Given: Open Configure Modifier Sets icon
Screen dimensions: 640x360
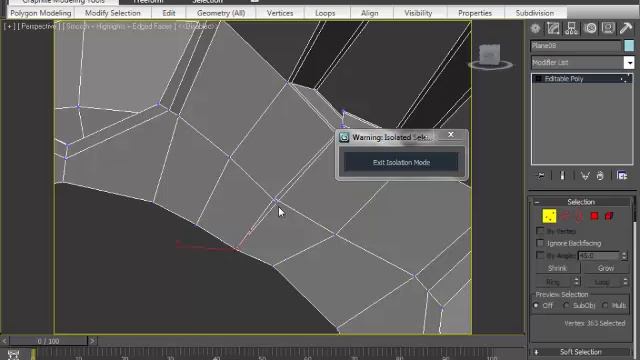Looking at the screenshot, I should [x=622, y=176].
